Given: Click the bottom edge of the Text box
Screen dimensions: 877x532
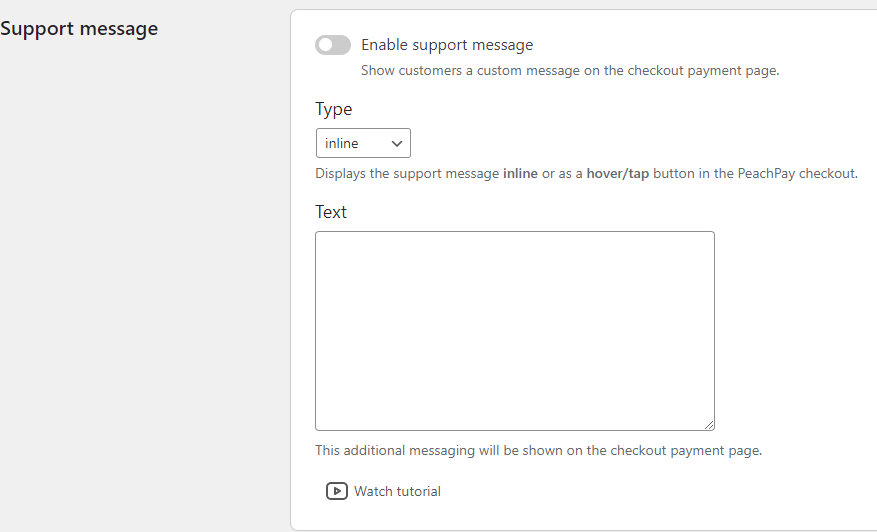Looking at the screenshot, I should (x=515, y=430).
